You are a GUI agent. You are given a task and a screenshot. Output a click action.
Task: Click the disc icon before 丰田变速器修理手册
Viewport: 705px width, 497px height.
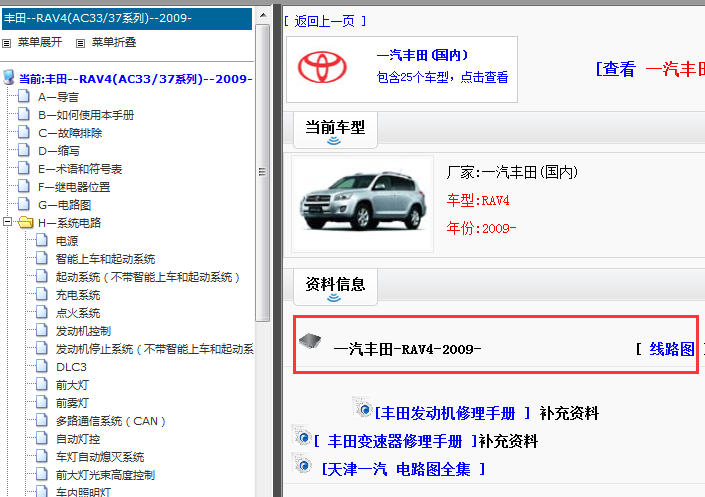[302, 436]
